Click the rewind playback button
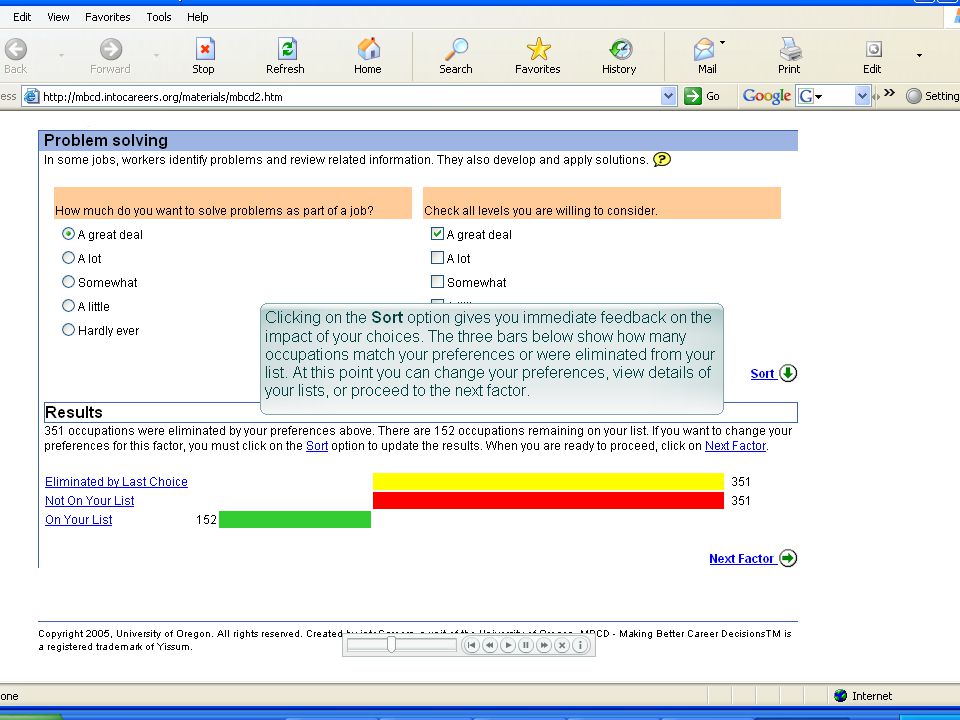This screenshot has width=960, height=720. [489, 645]
